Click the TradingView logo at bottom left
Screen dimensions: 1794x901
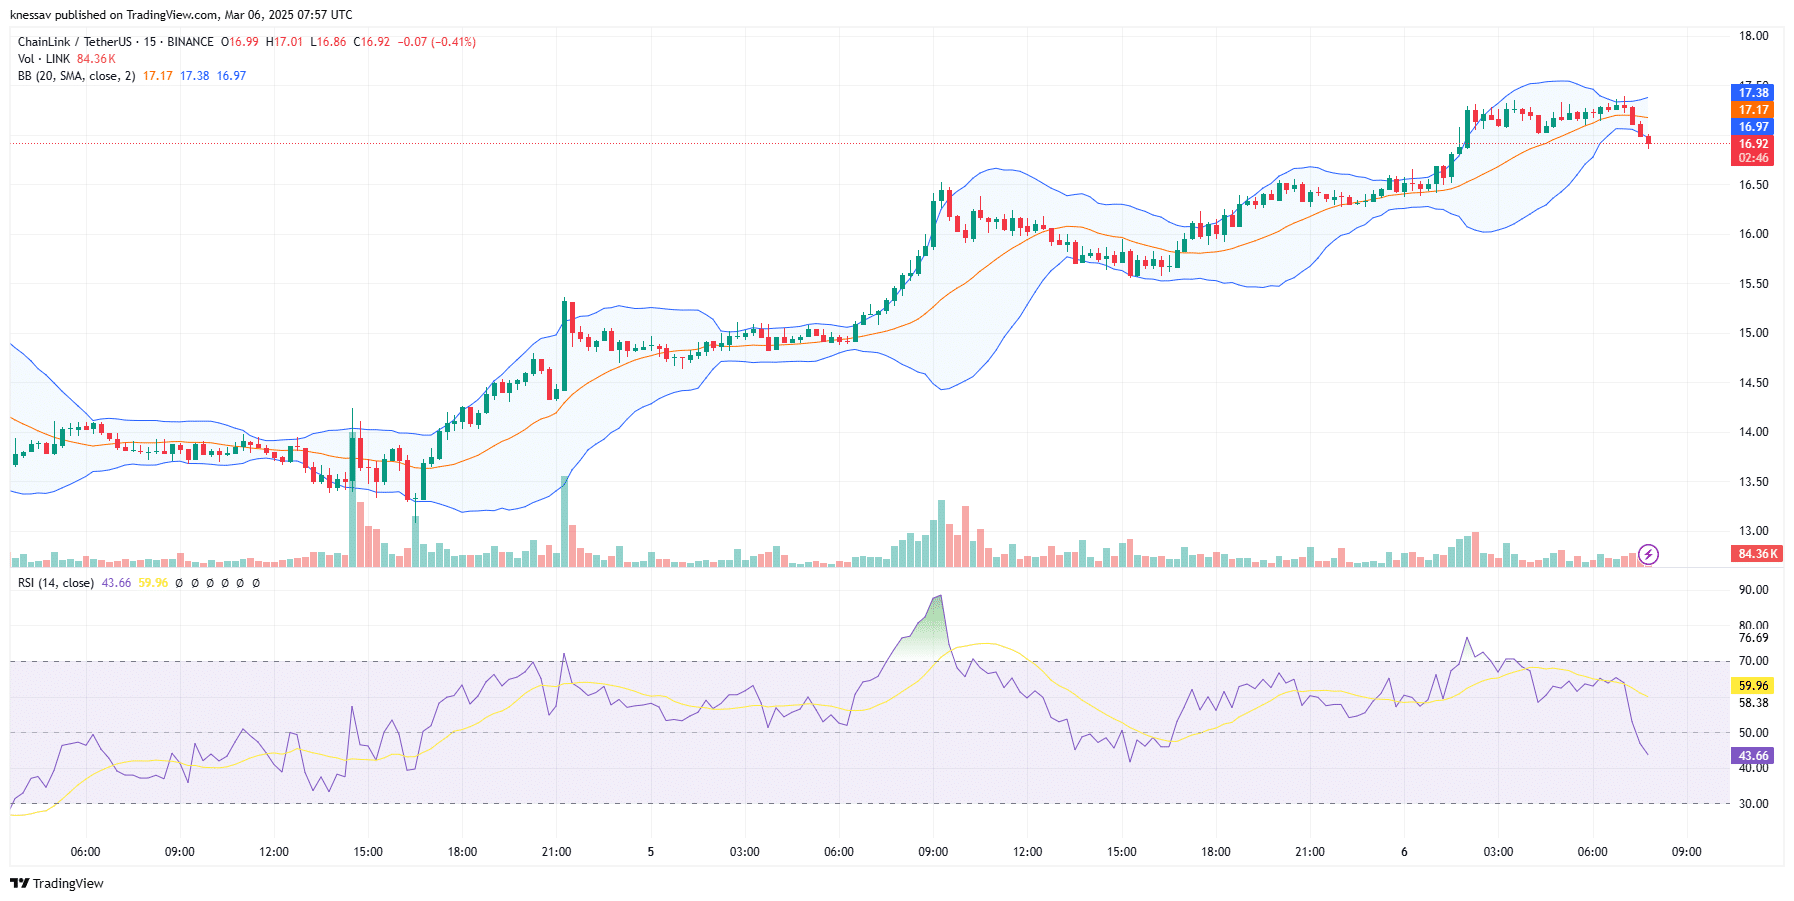pos(57,883)
